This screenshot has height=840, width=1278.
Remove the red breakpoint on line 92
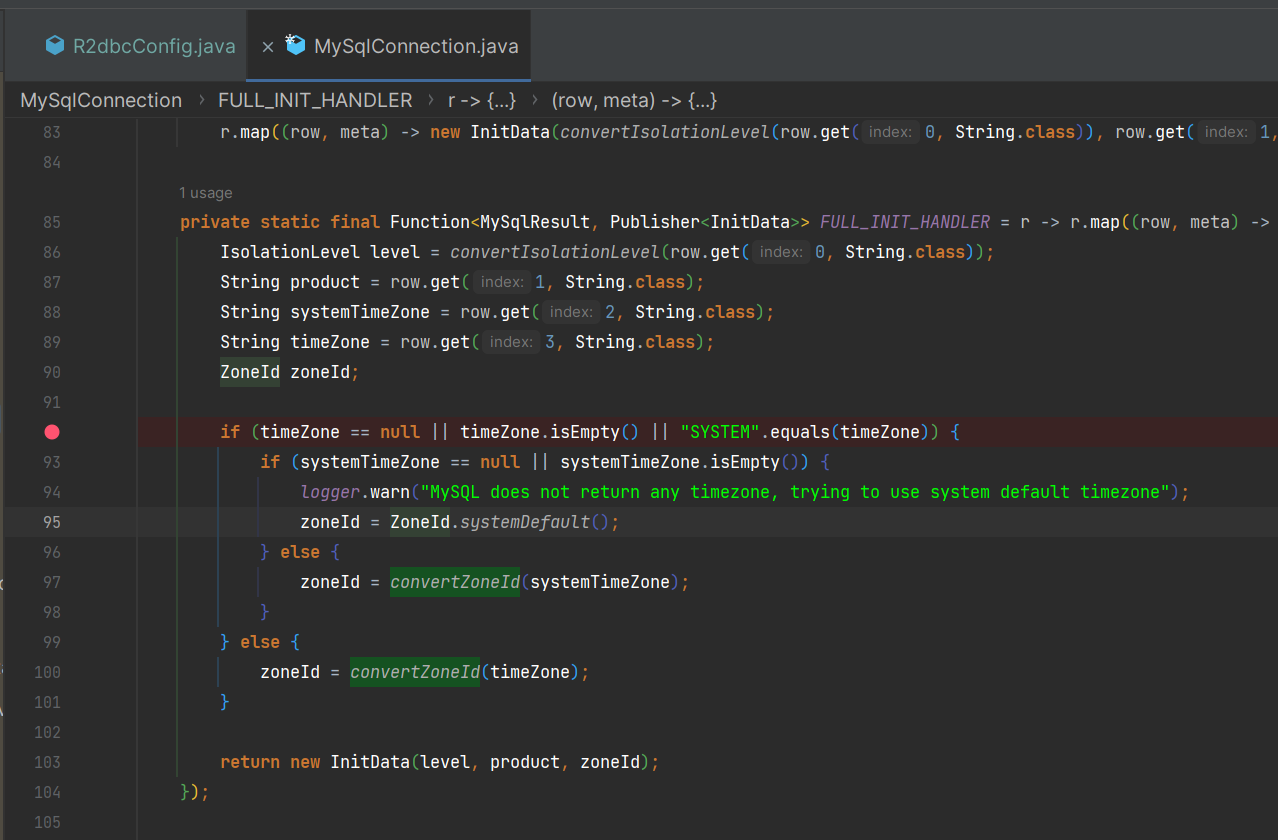point(52,432)
